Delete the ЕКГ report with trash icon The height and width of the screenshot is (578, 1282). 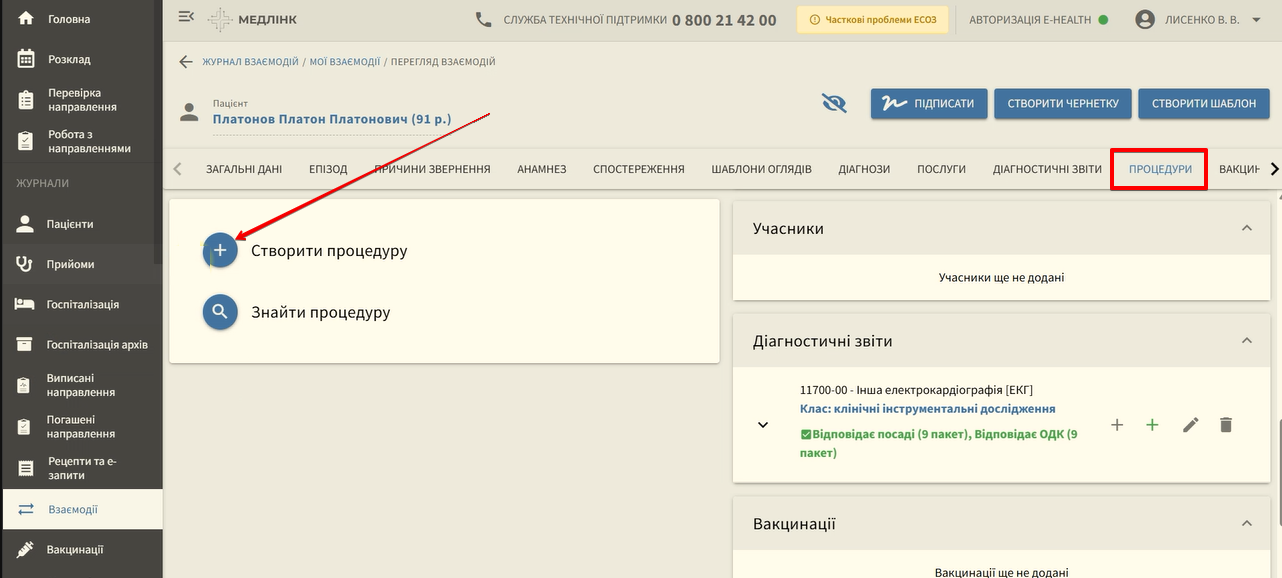tap(1226, 425)
